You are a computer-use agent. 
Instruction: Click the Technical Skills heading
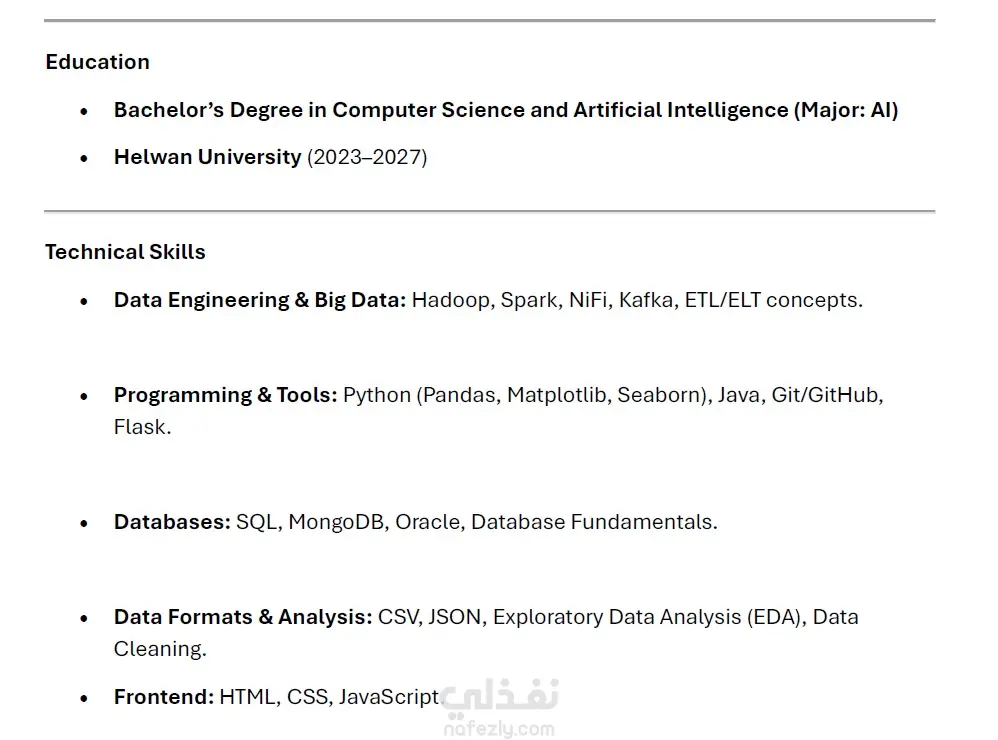pos(125,252)
